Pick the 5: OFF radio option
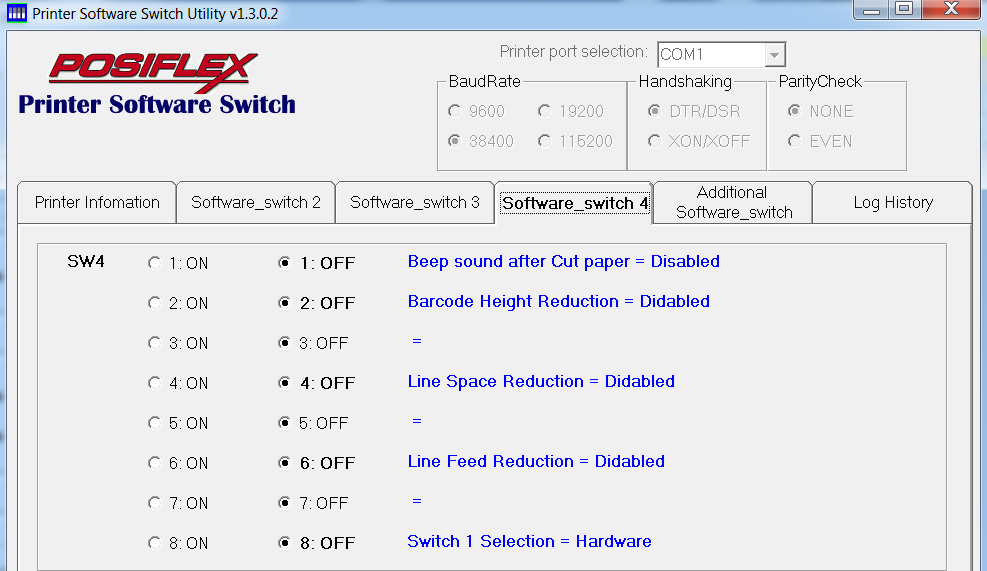The image size is (987, 571). pos(285,423)
